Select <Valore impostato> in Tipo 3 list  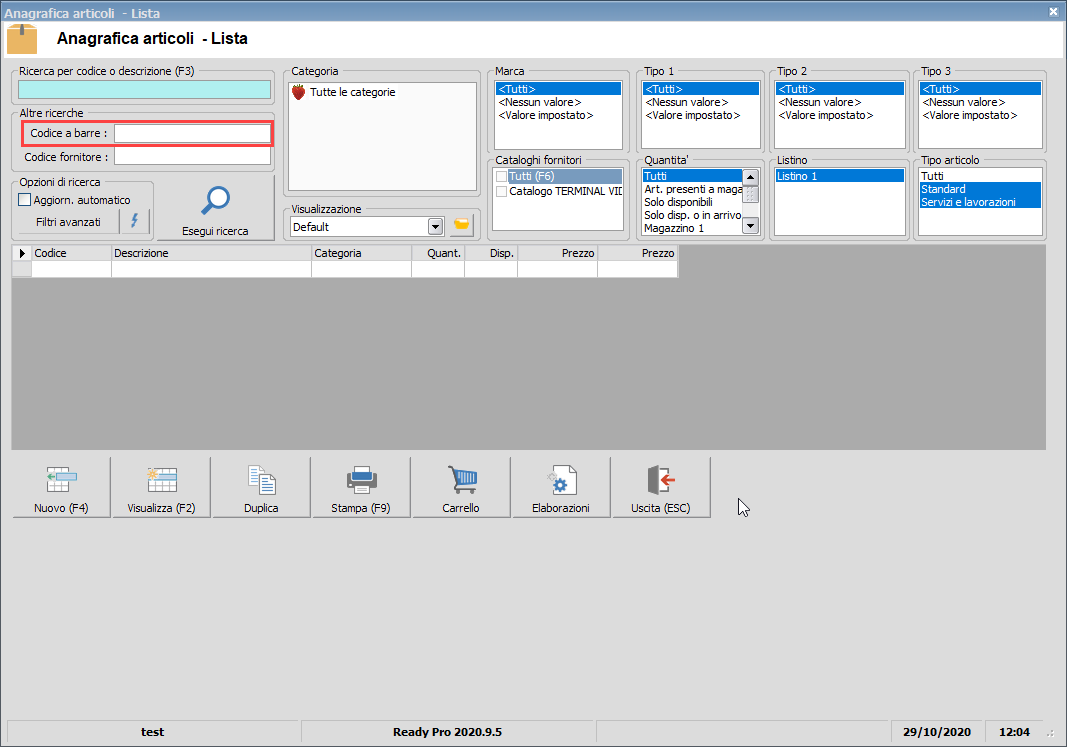[x=980, y=115]
